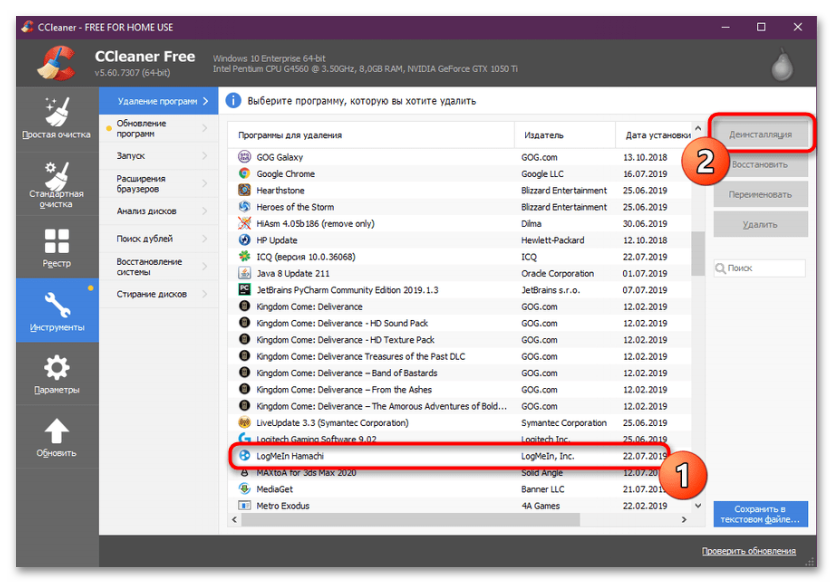Open the Запуск (Startup) menu item

(159, 156)
